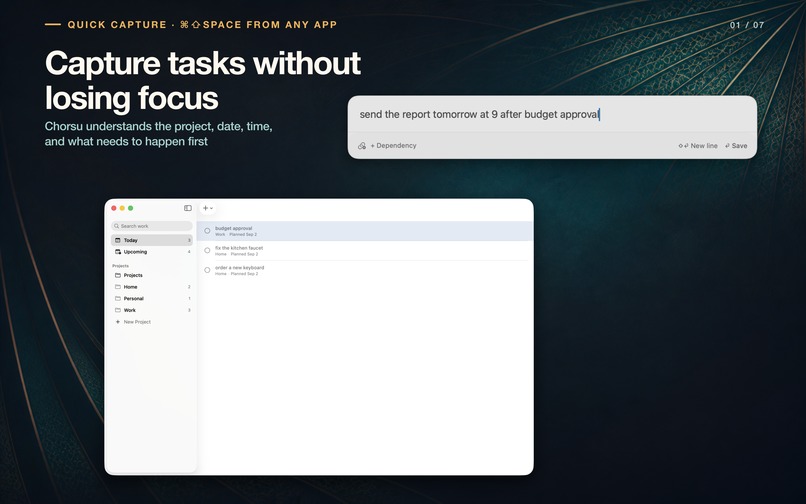Open the add task plus dropdown

point(208,208)
